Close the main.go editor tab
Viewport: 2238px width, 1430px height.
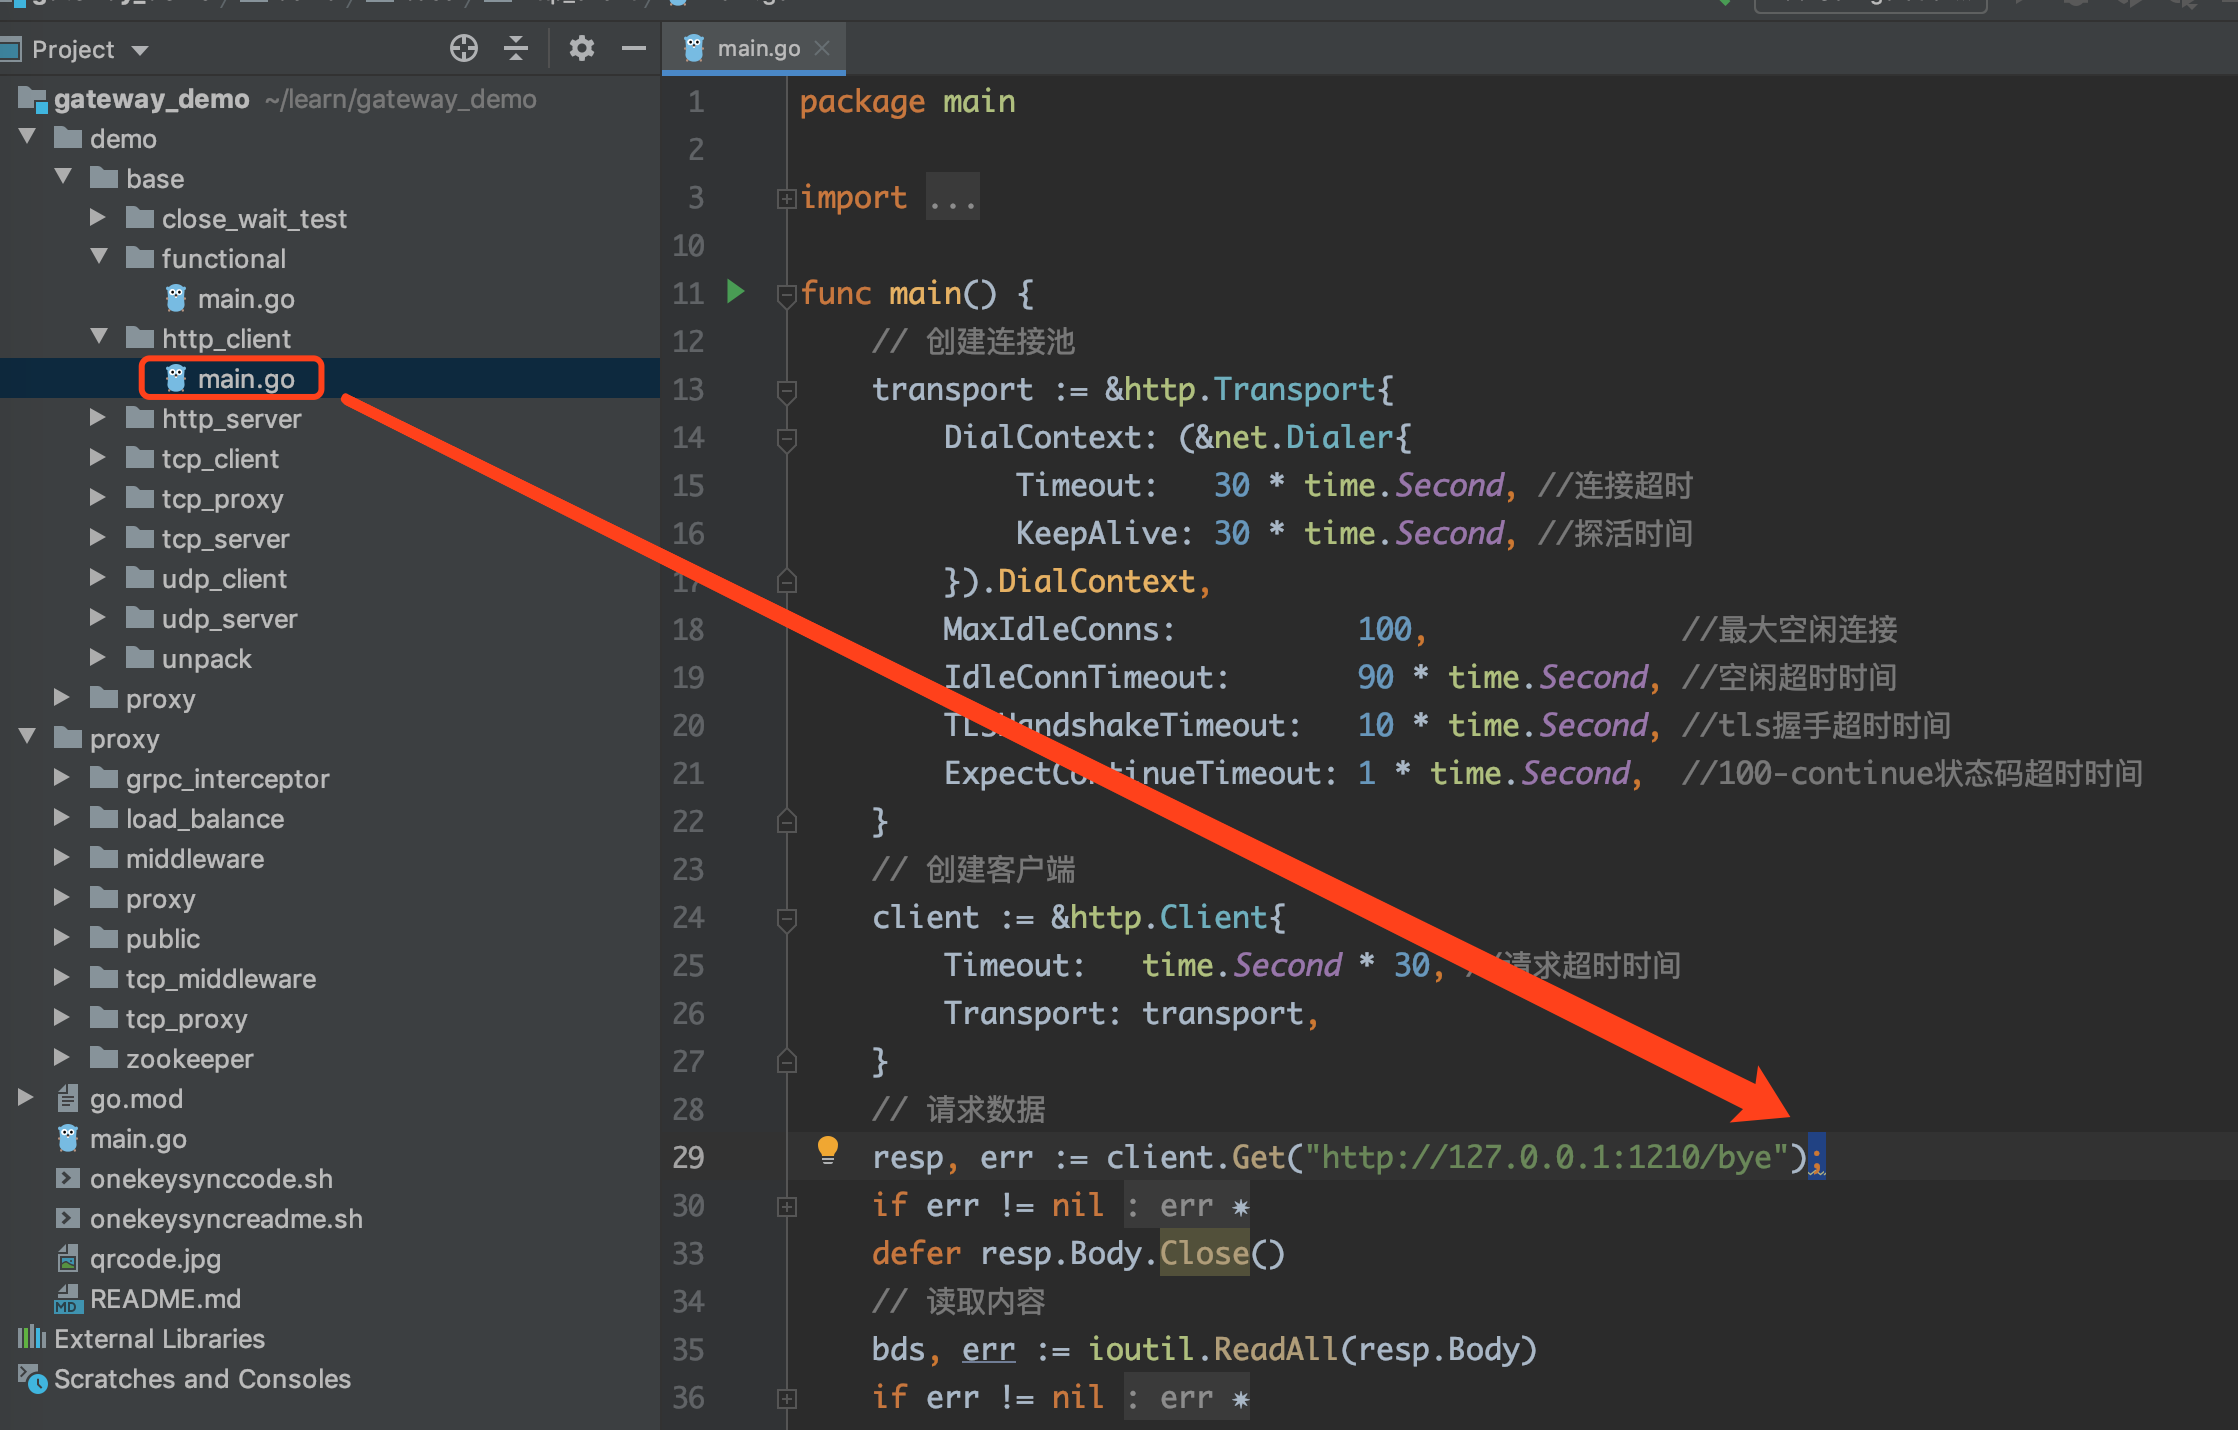tap(822, 48)
